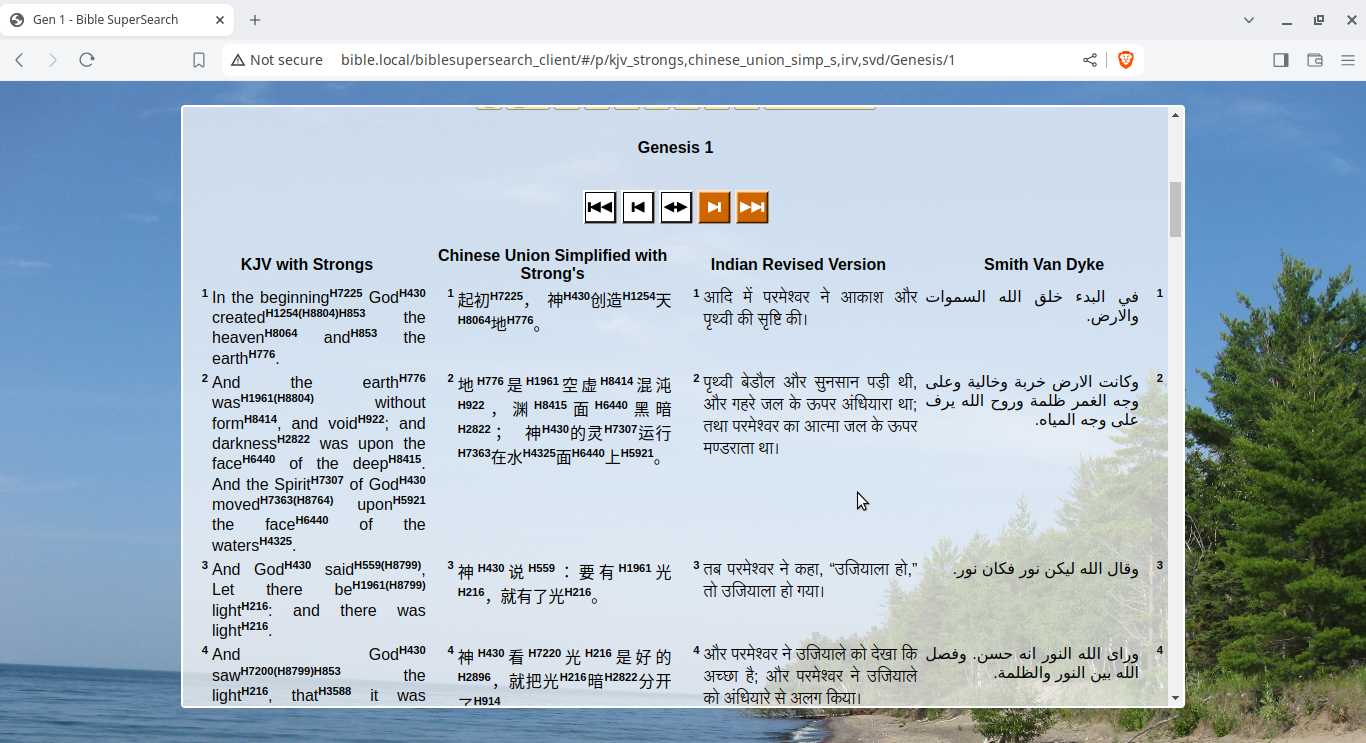Click the share icon in the address bar

point(1090,60)
